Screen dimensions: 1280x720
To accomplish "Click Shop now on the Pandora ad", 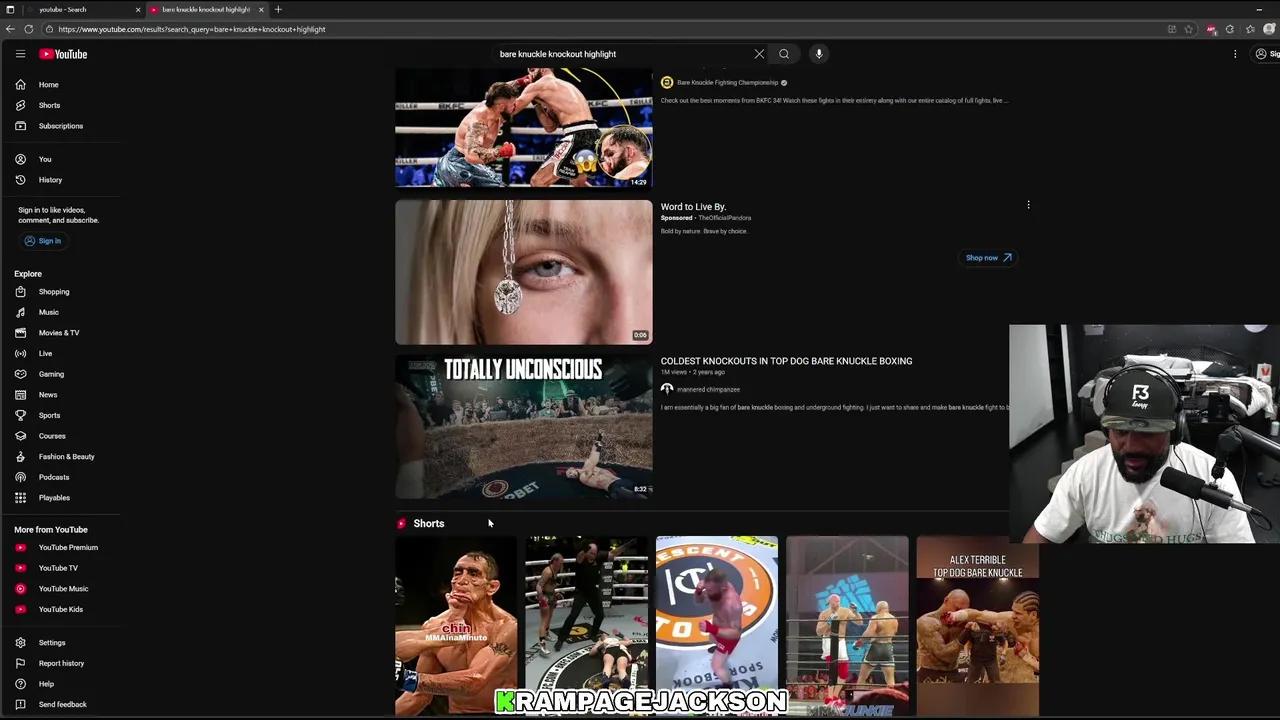I will [988, 258].
